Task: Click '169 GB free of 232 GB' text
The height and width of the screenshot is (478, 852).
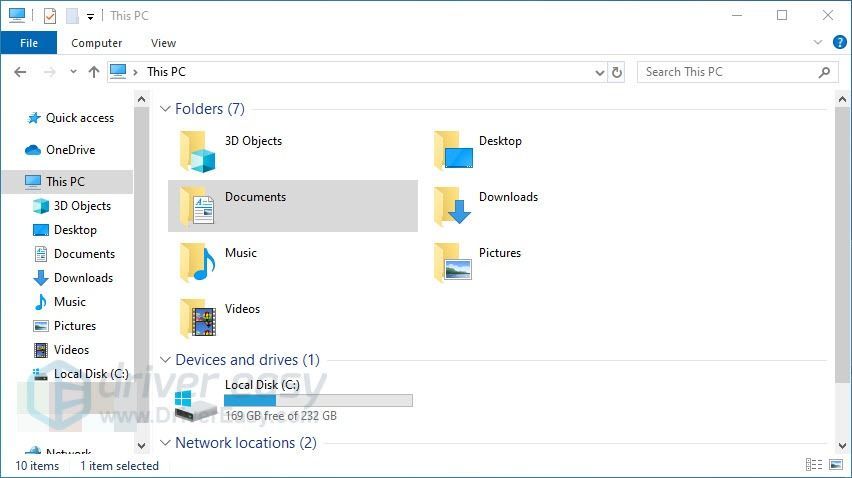Action: (281, 416)
